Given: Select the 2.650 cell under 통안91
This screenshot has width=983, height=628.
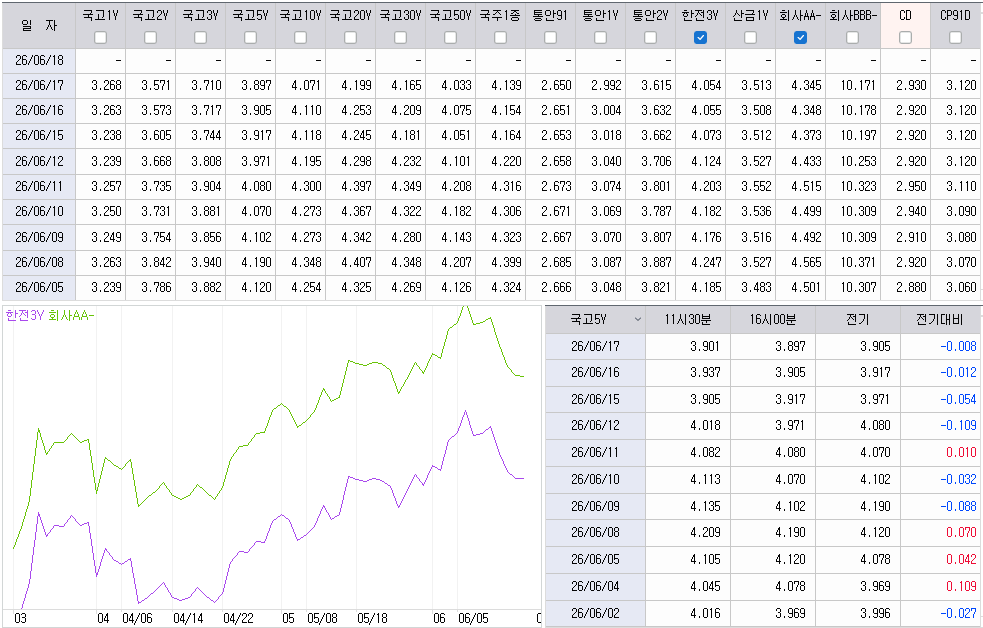Looking at the screenshot, I should tap(556, 85).
